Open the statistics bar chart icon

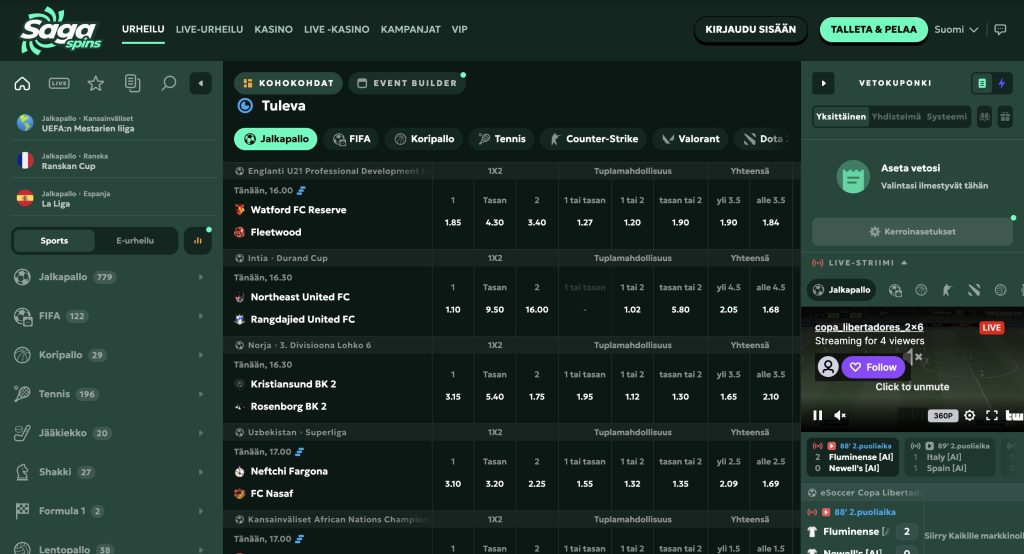click(x=197, y=240)
